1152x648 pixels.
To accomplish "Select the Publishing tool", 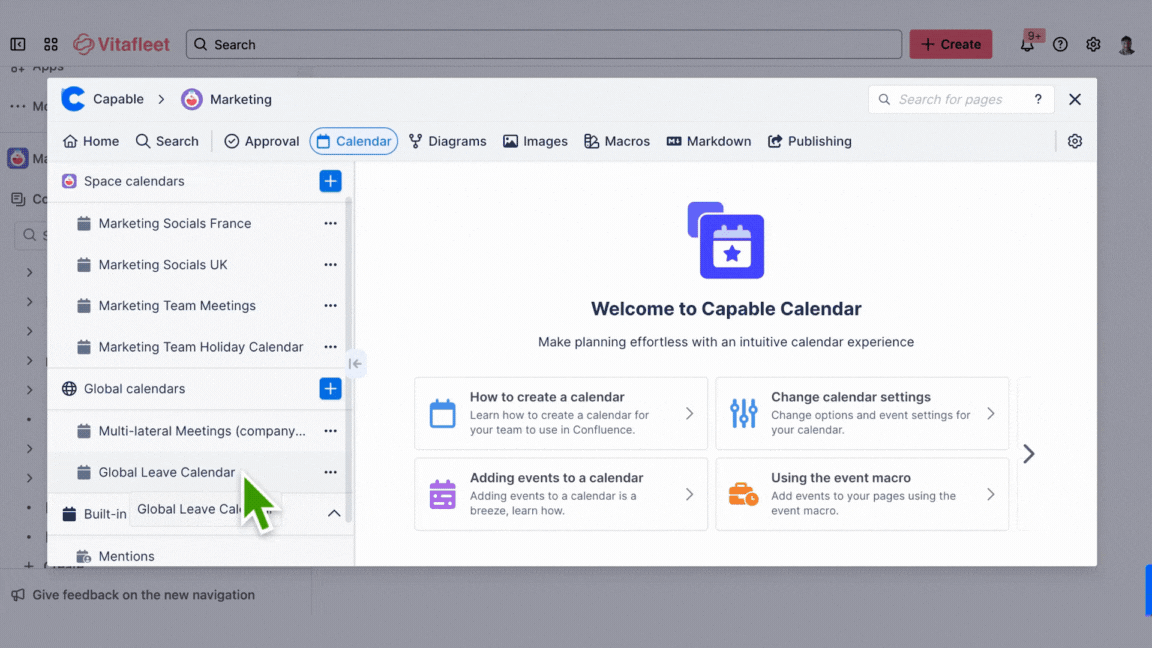I will [809, 141].
